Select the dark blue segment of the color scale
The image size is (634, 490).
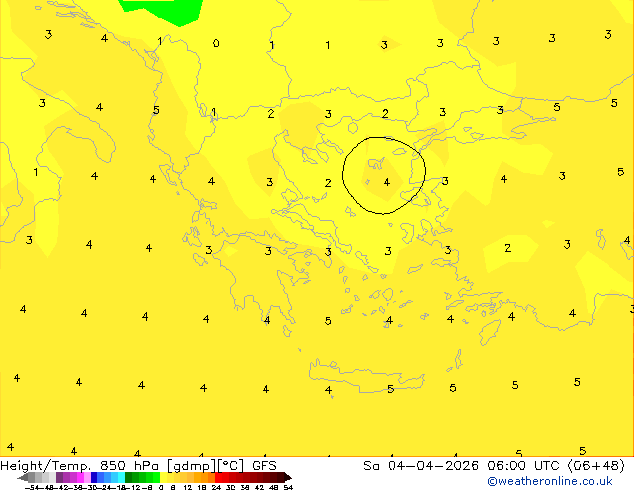(96, 477)
